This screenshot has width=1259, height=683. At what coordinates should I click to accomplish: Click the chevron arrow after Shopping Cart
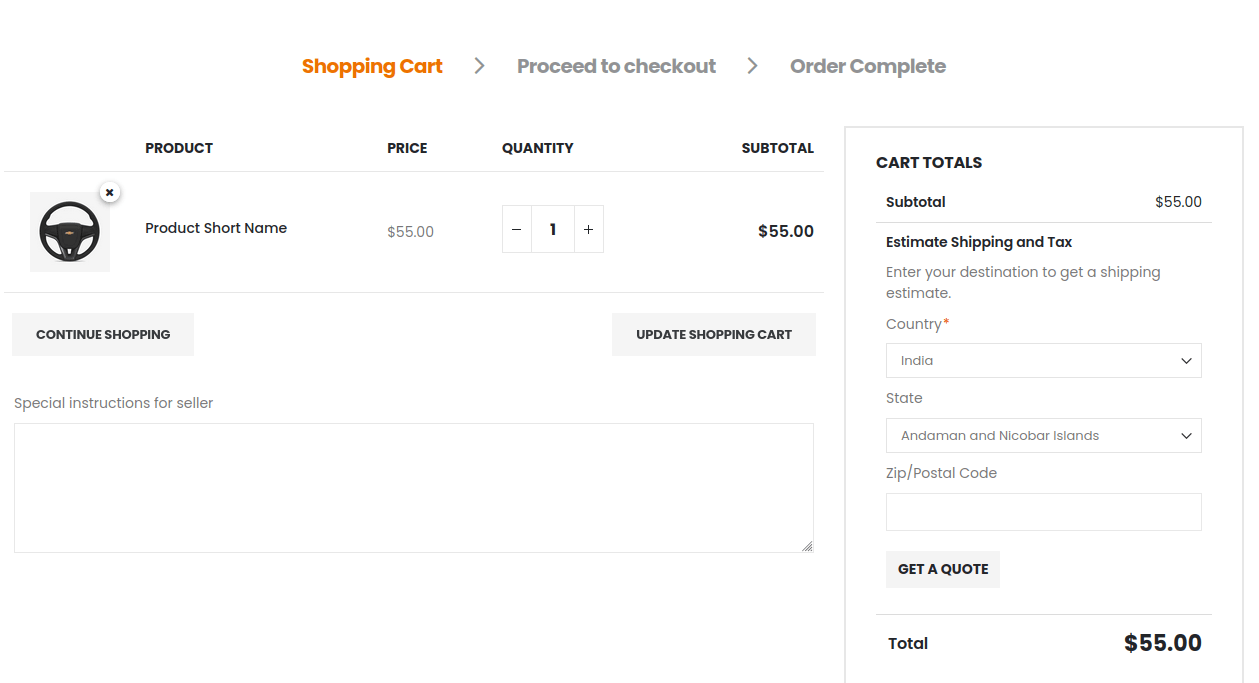480,66
